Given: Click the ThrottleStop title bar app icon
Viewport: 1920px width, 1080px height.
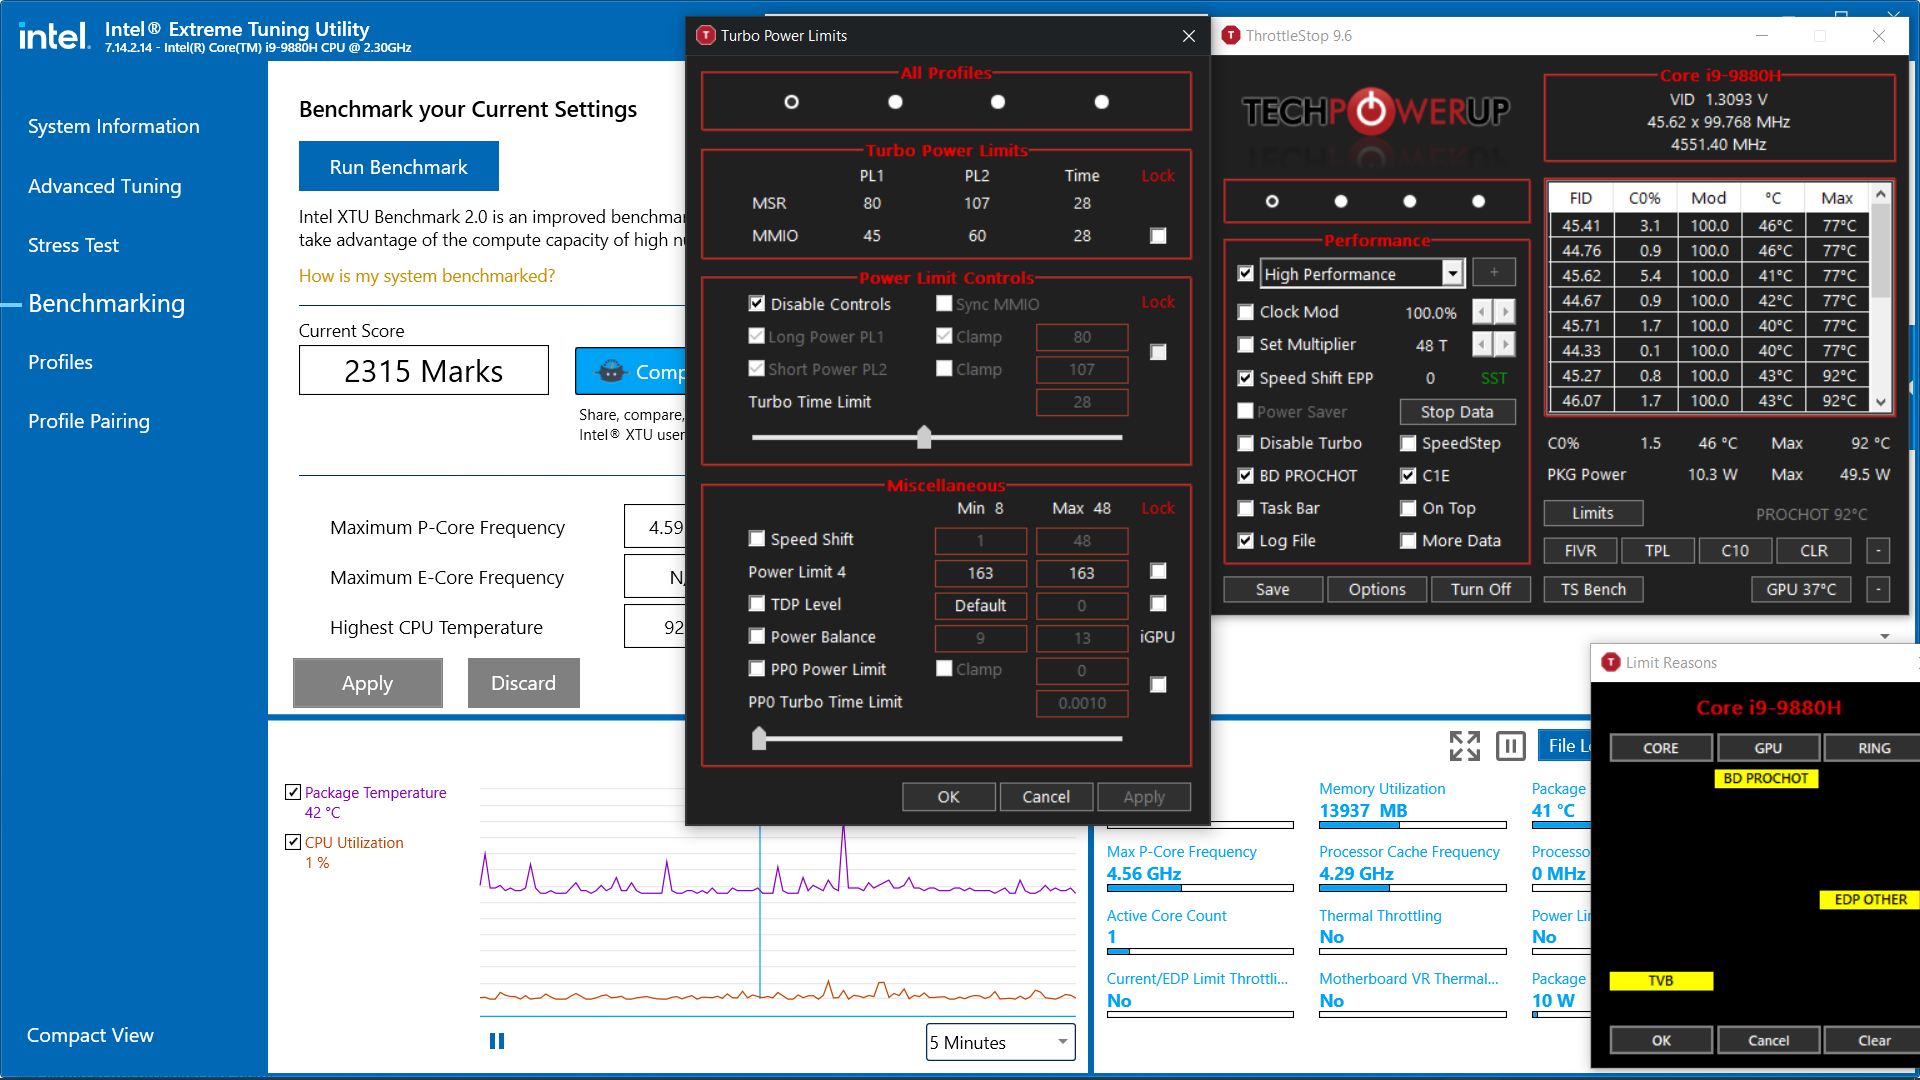Looking at the screenshot, I should tap(1231, 35).
